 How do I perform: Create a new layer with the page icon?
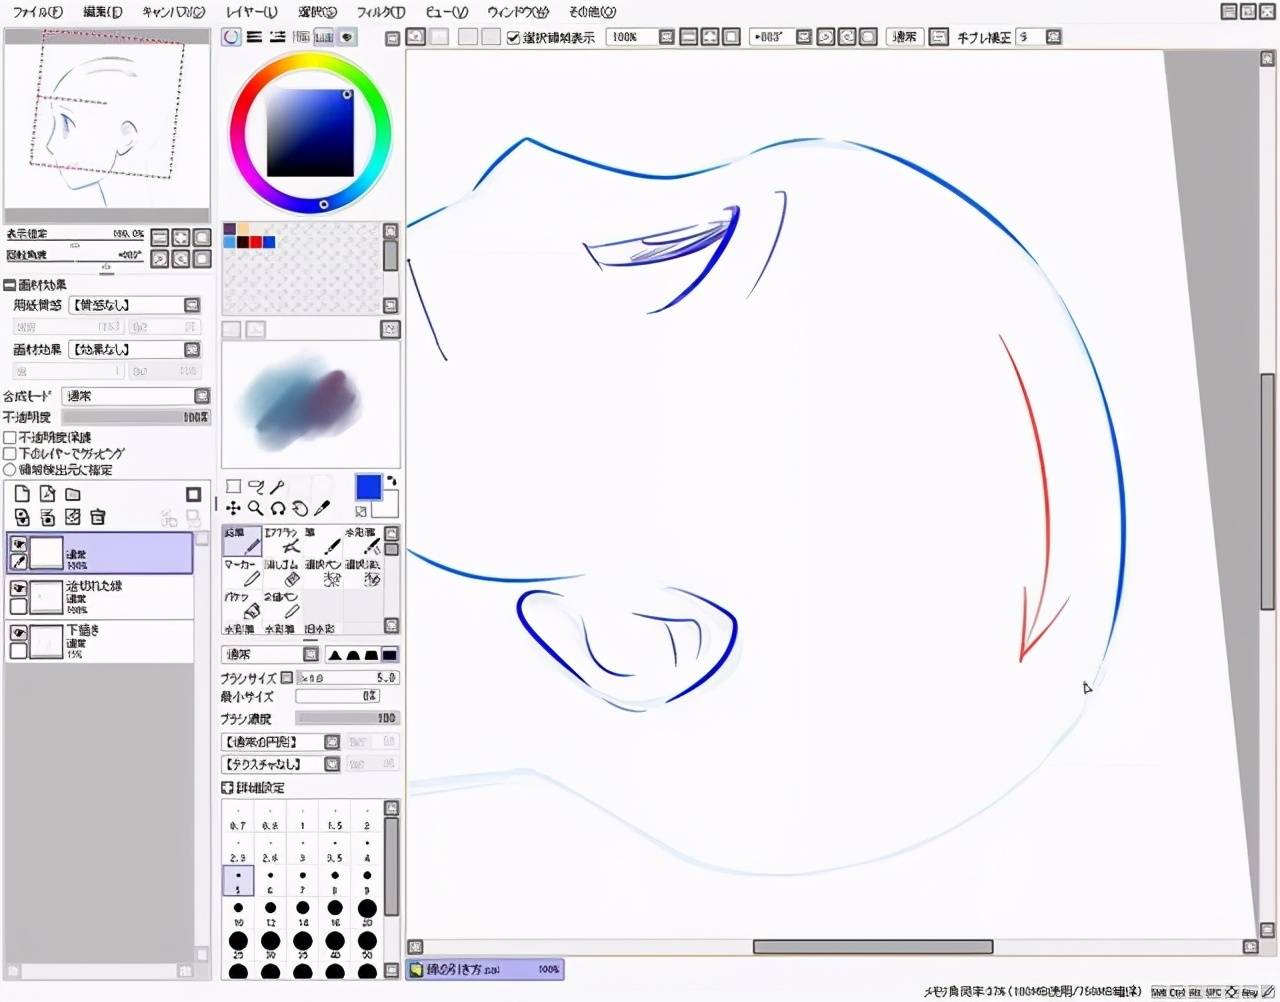(x=22, y=494)
